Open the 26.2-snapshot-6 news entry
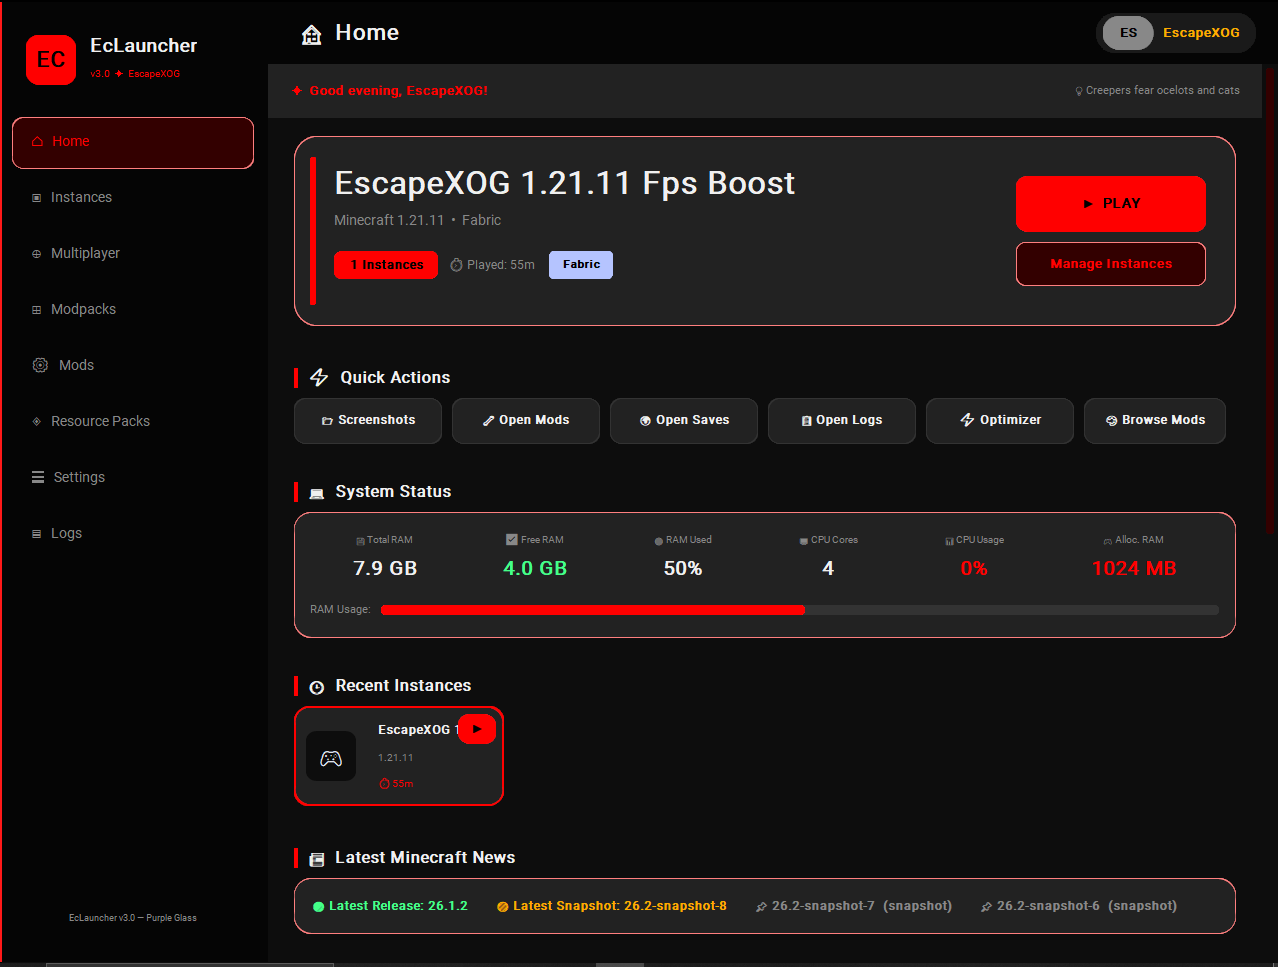This screenshot has height=967, width=1278. 1079,906
